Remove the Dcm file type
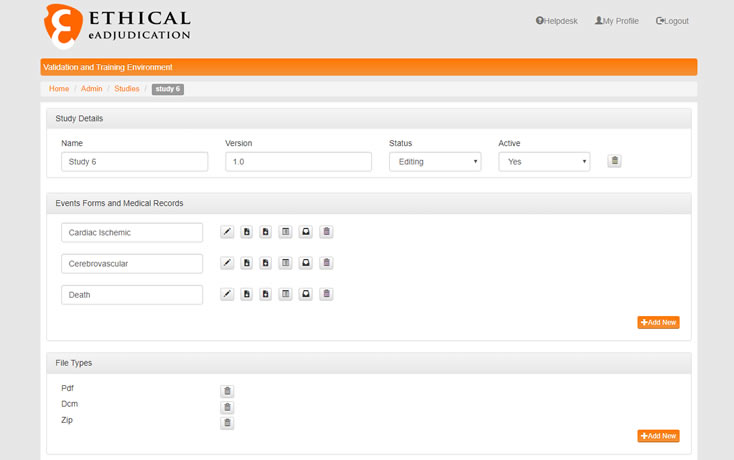734x460 pixels. [227, 407]
